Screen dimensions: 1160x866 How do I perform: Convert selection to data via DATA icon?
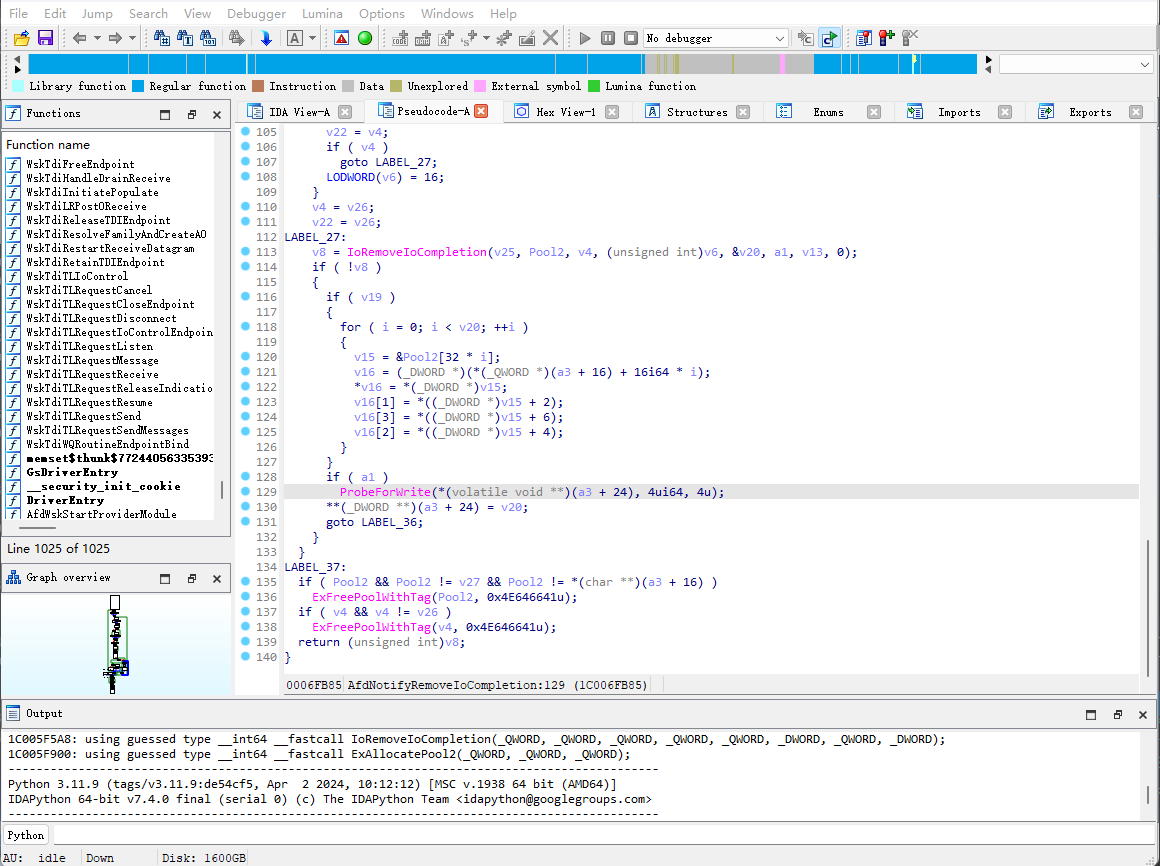424,38
